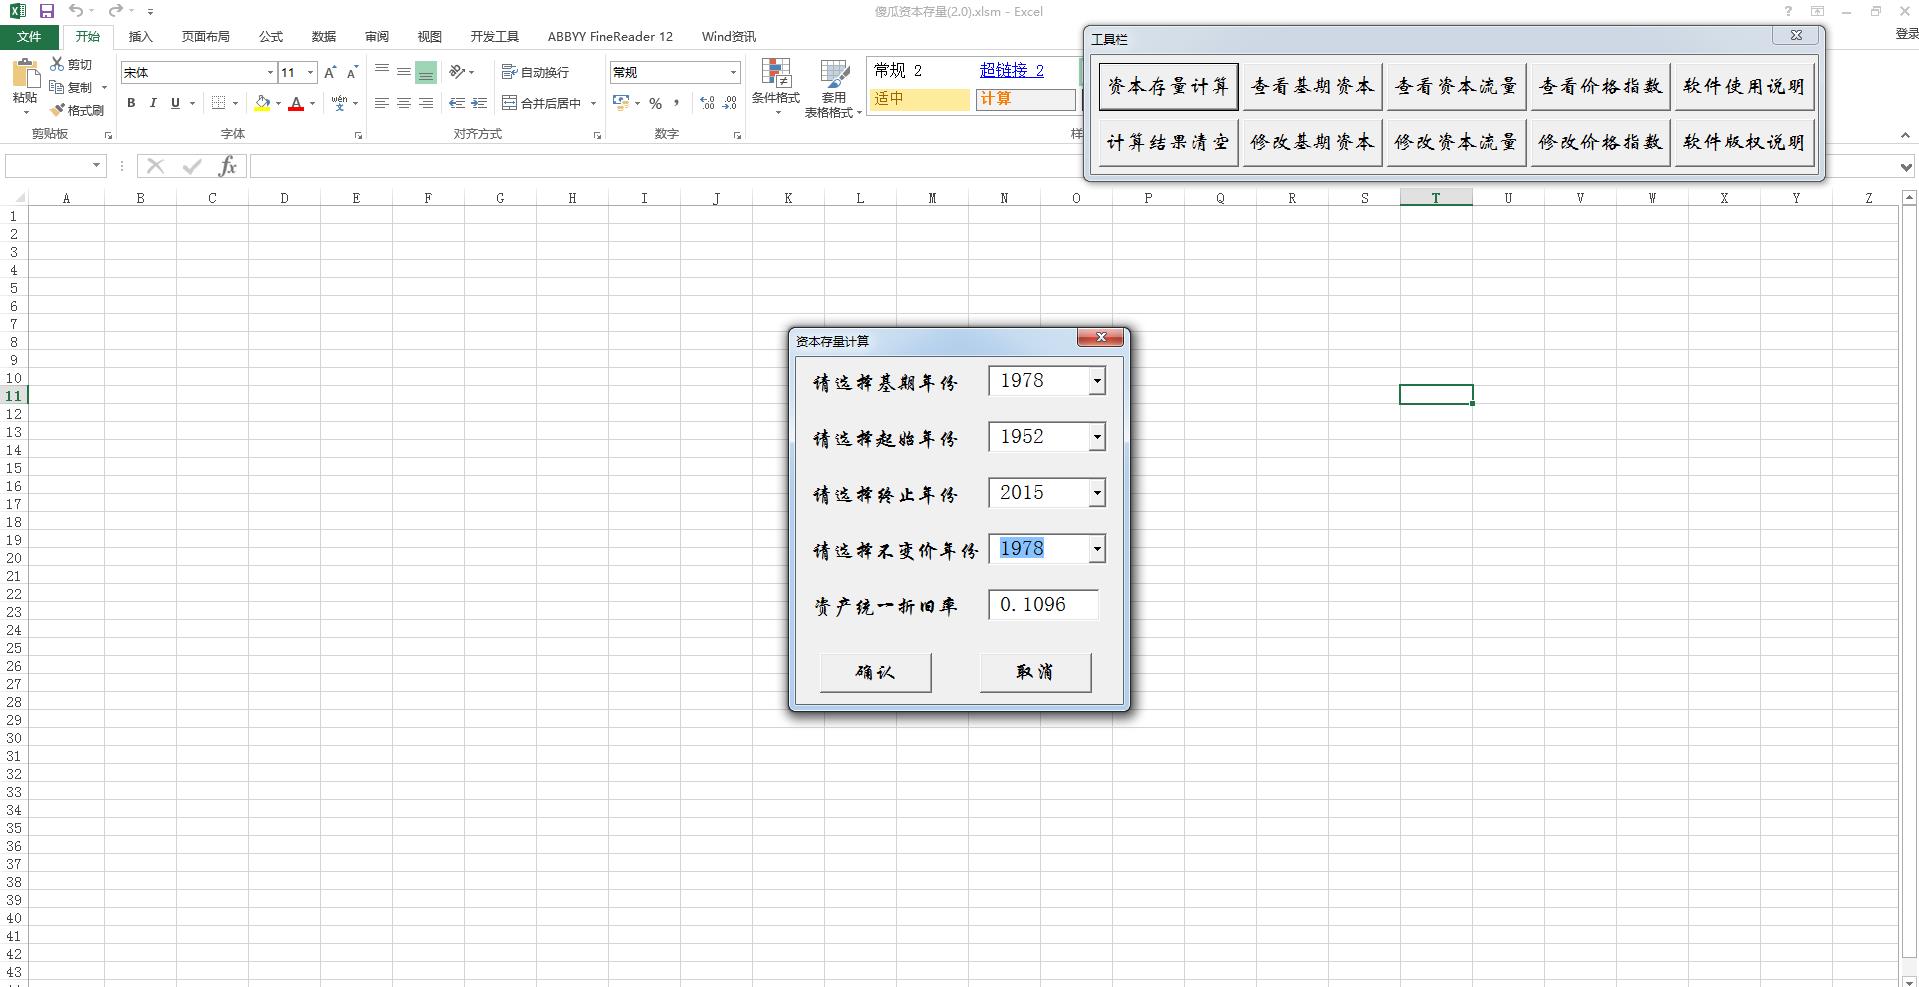Decrease font size with the smaller A
Screen dimensions: 1919x987
pos(352,72)
